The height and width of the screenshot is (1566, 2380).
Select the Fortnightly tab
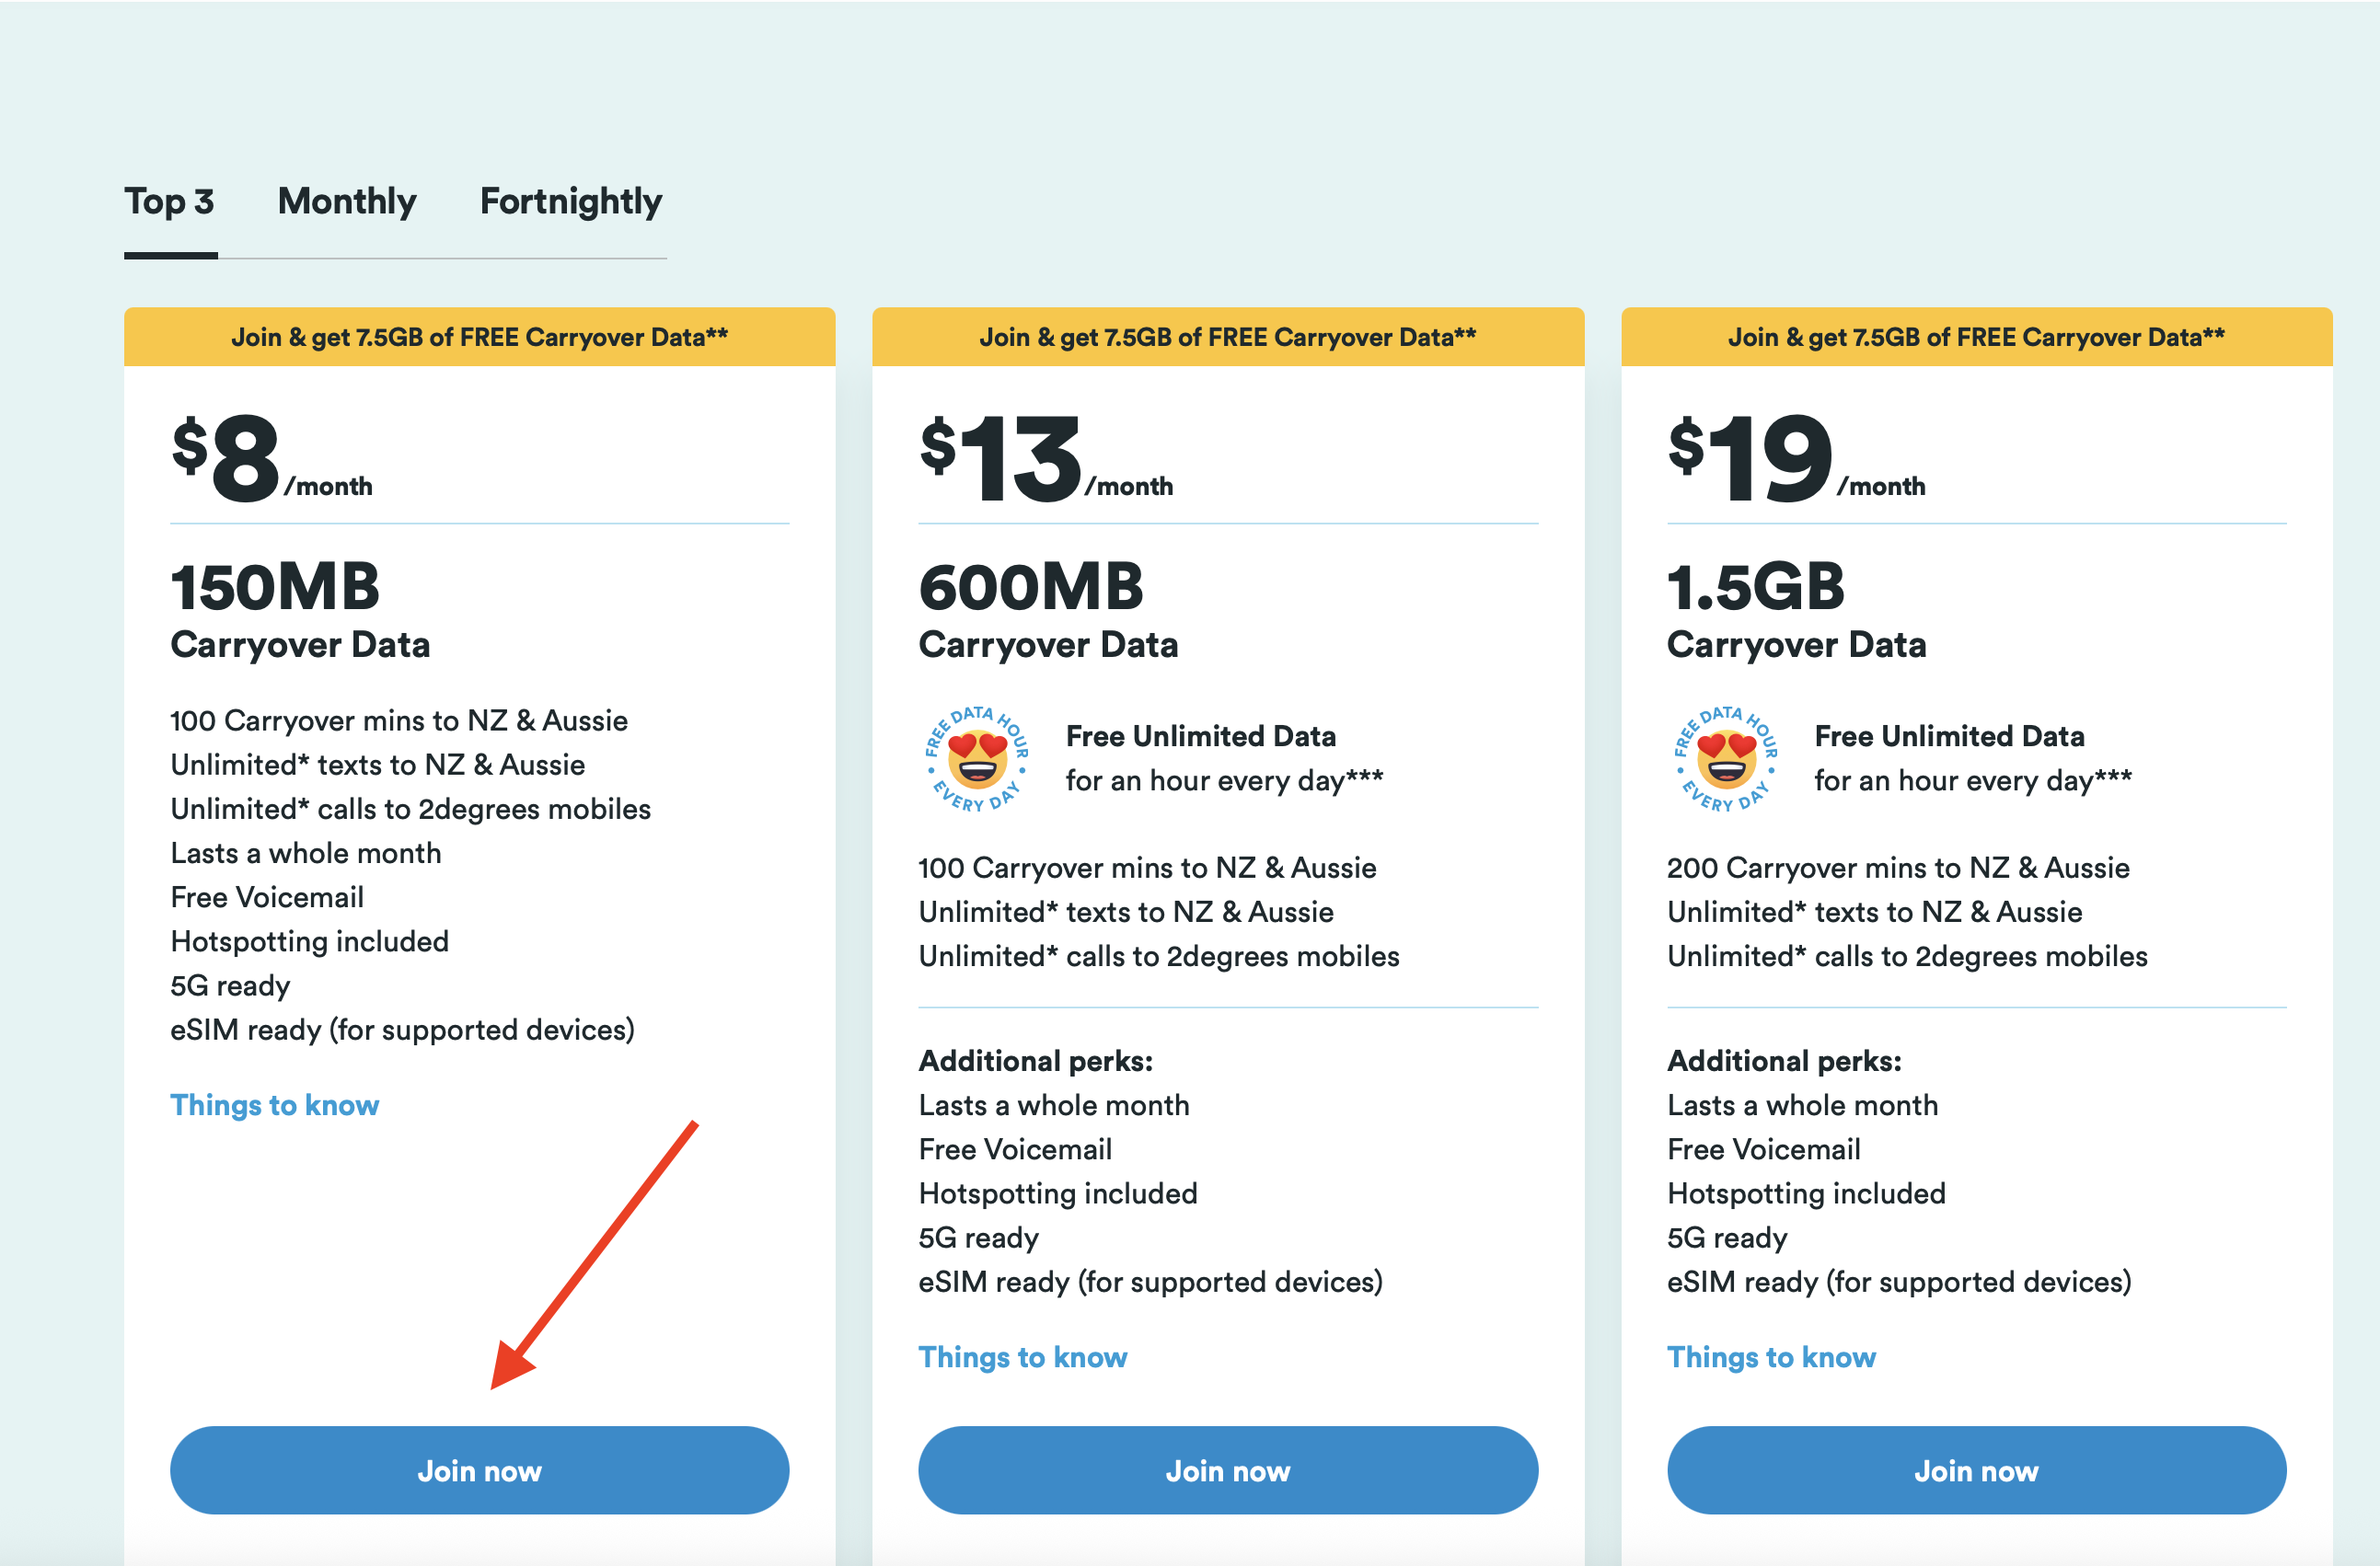[x=570, y=202]
